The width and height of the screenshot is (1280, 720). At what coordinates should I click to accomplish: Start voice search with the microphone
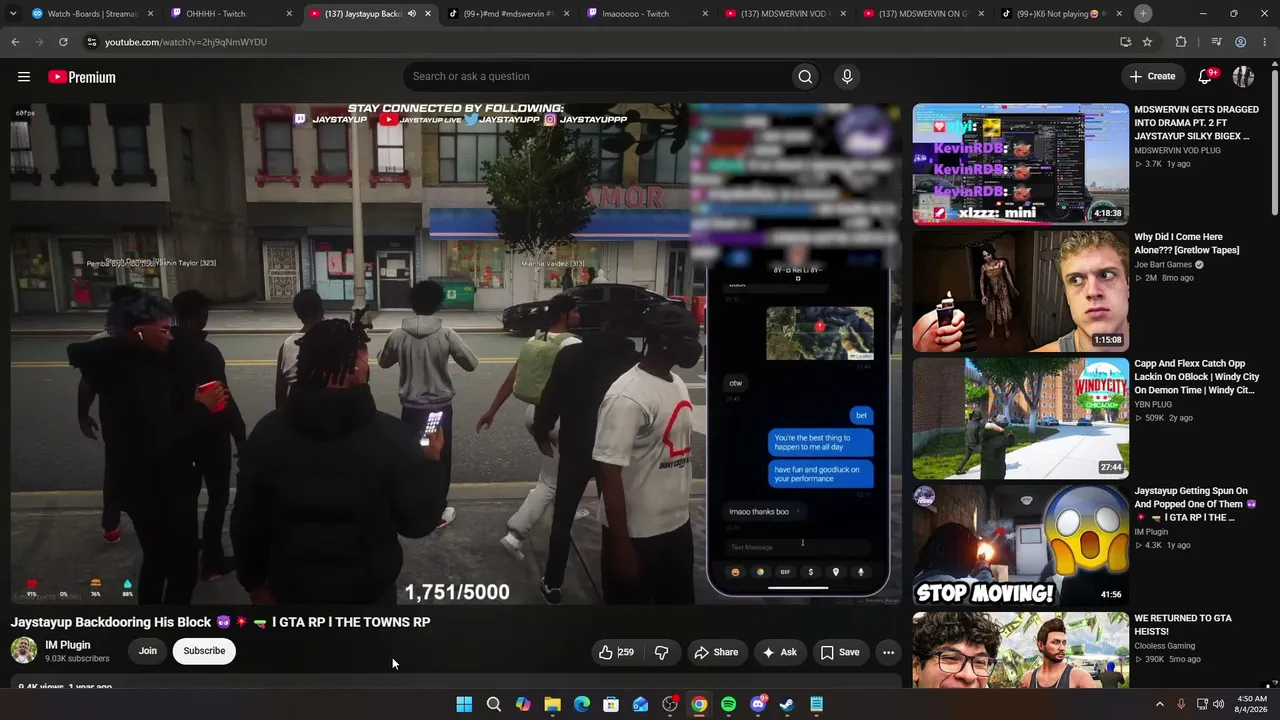click(847, 77)
